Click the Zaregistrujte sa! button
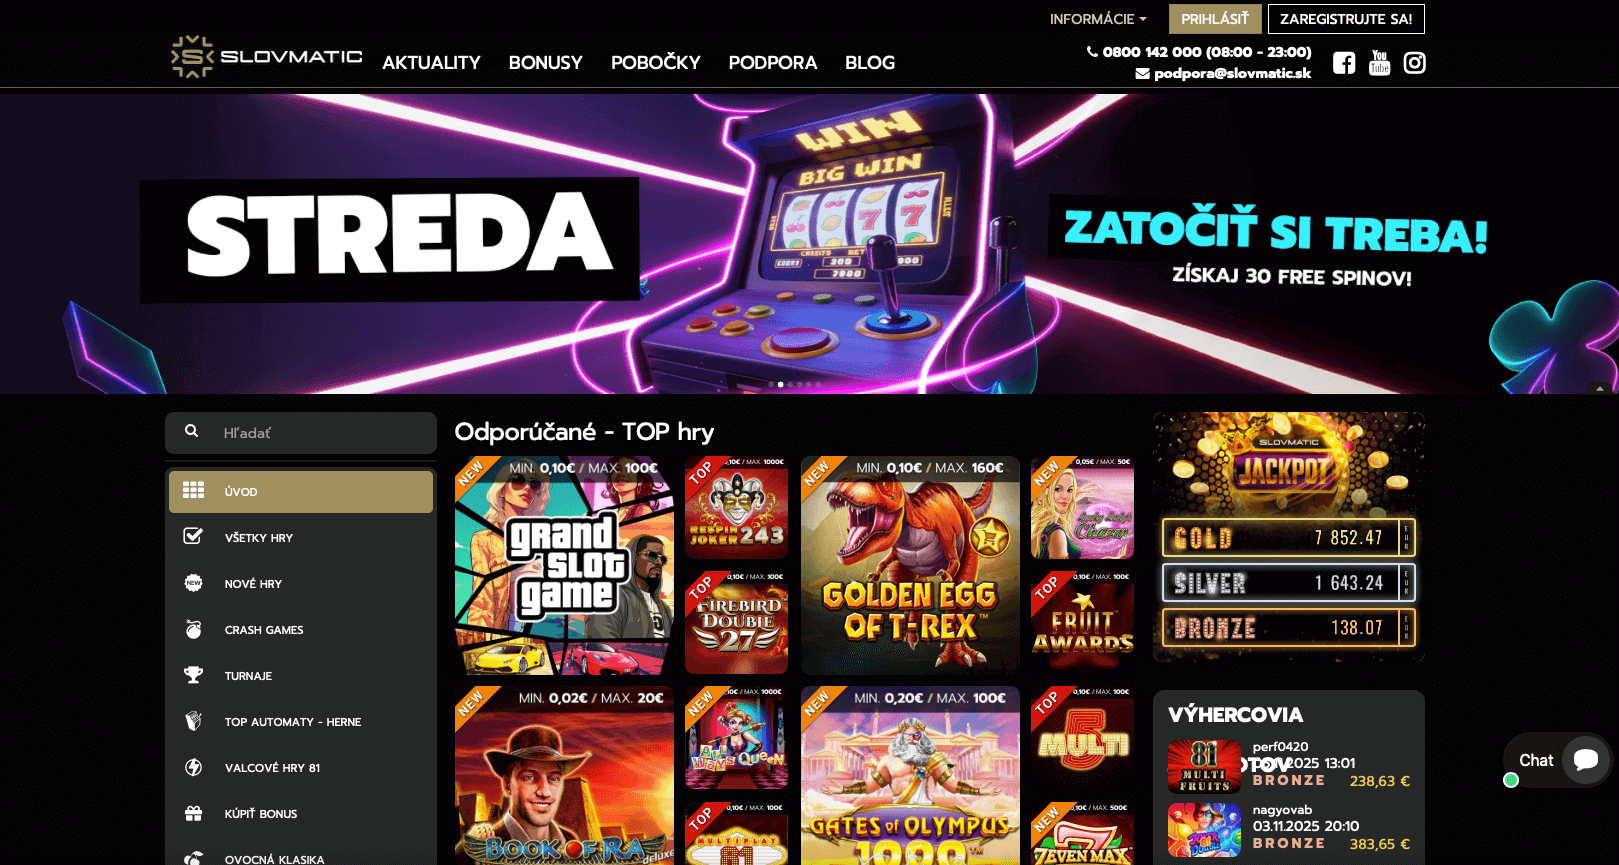Screen dimensions: 1619x865 (x=1346, y=19)
